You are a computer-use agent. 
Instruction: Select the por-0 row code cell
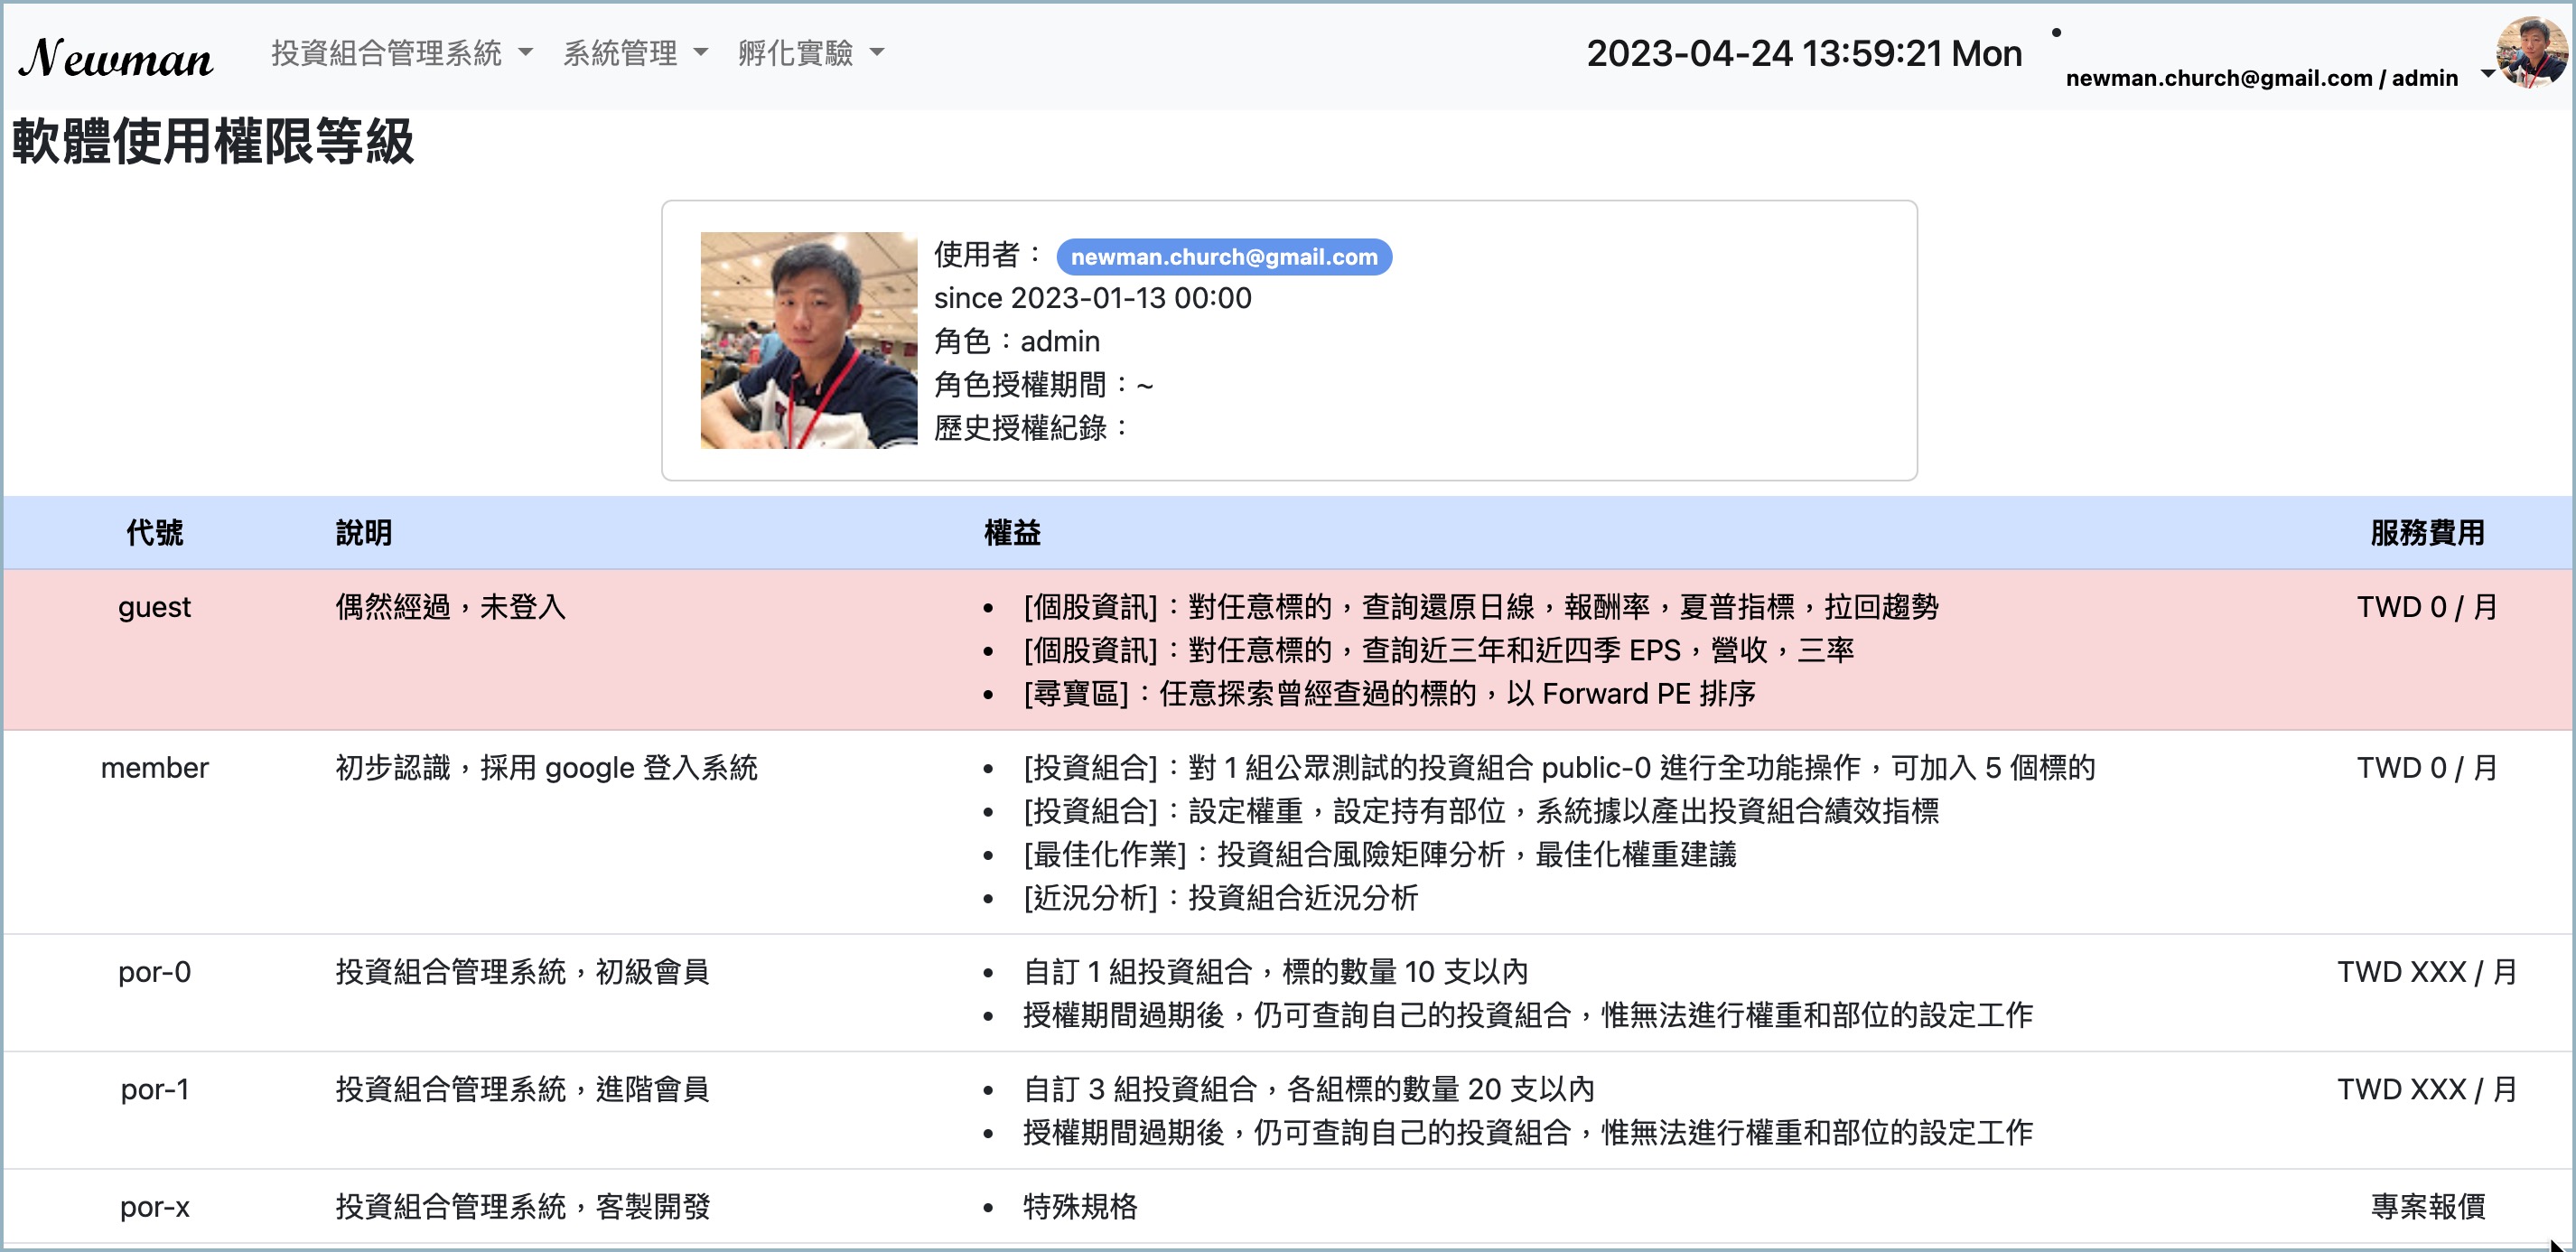[x=154, y=972]
